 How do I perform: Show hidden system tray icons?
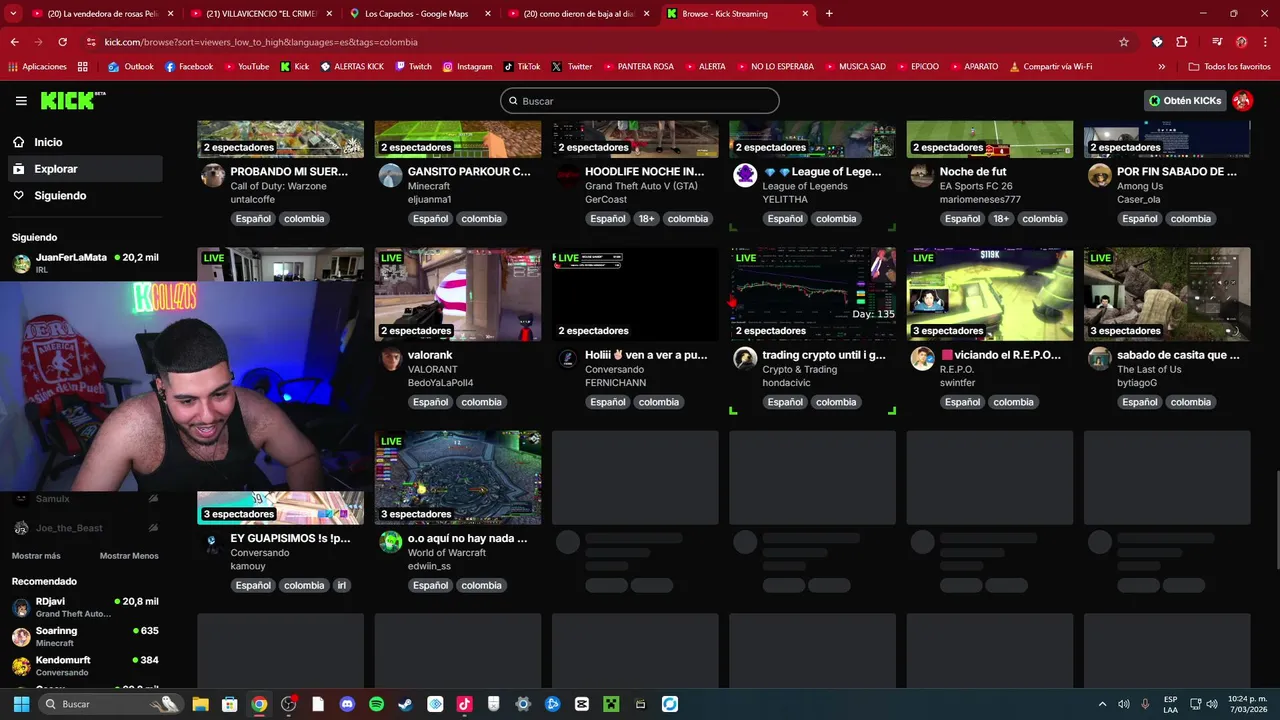click(x=1102, y=704)
